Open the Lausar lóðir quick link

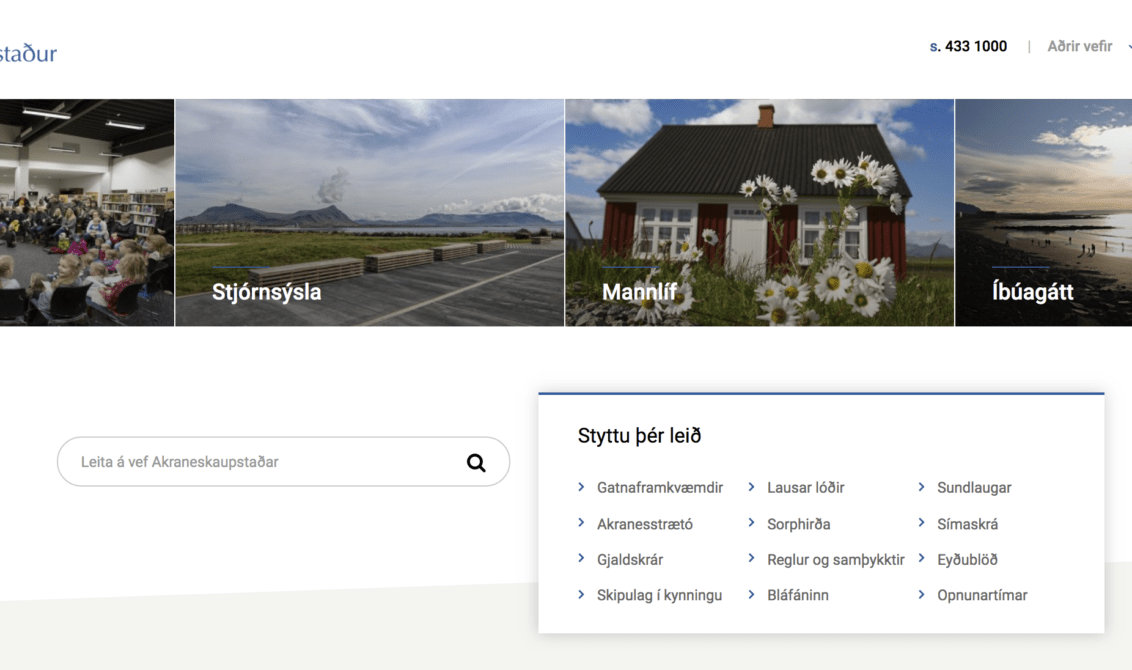pos(806,488)
